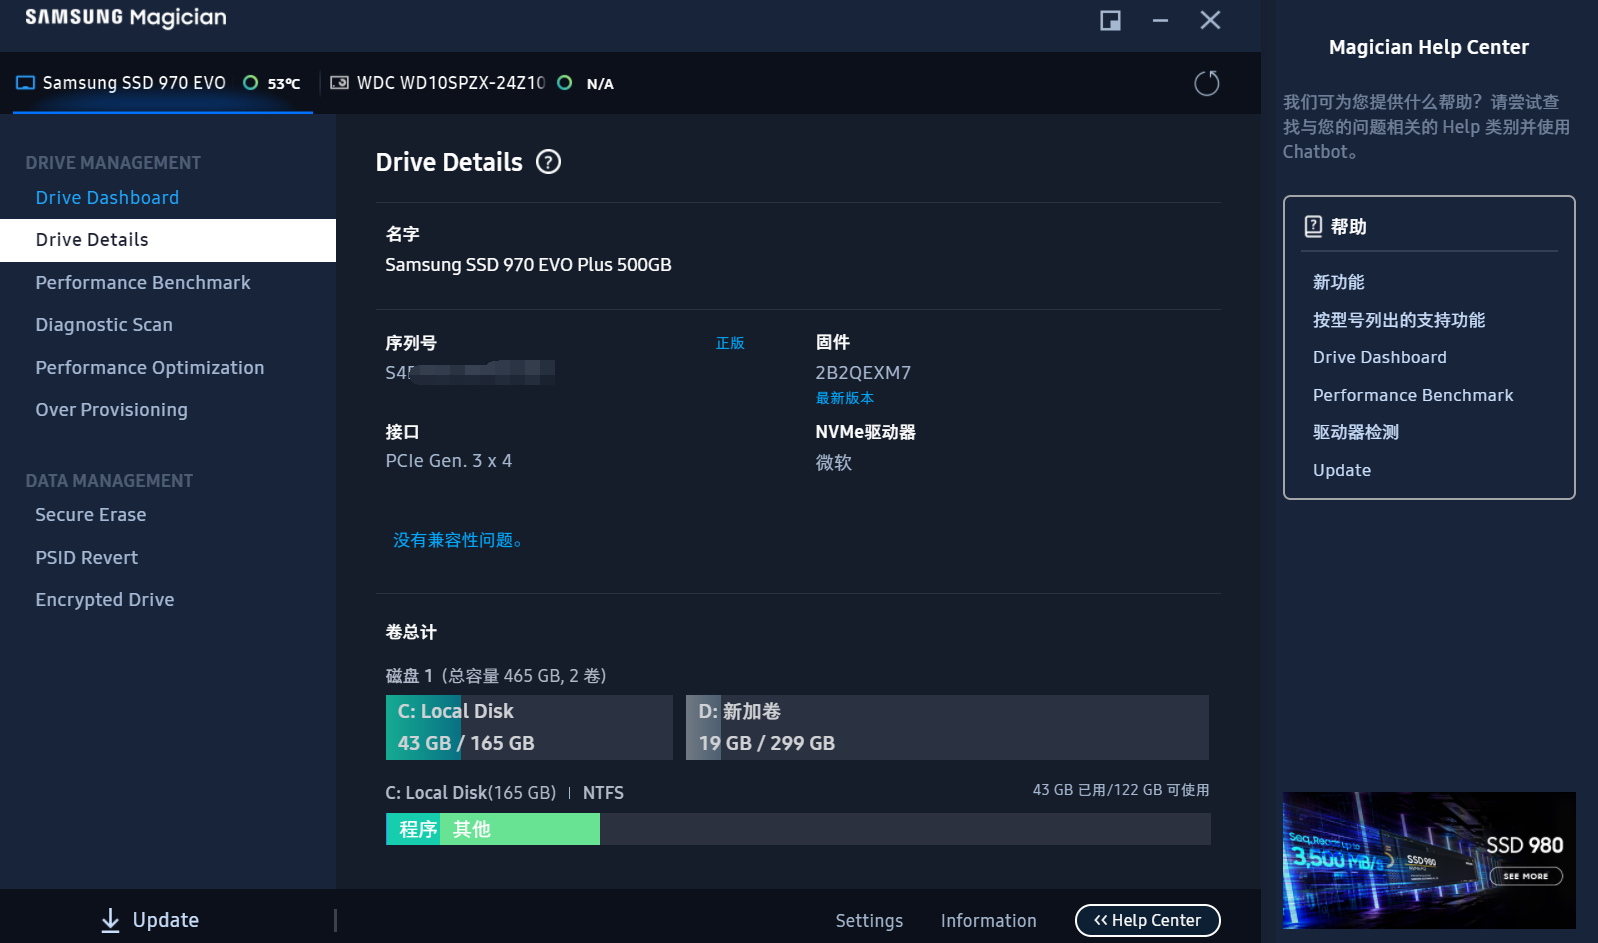The image size is (1598, 943).
Task: Collapse the Help Center panel button
Action: tap(1147, 920)
